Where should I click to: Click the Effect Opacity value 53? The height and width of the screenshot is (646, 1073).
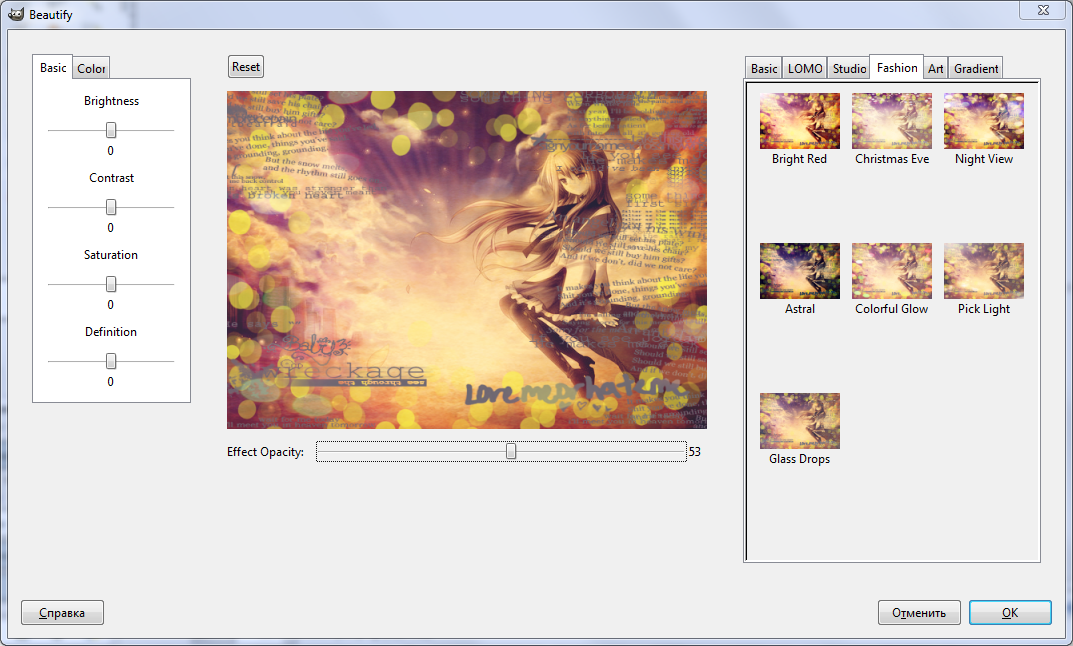pyautogui.click(x=695, y=452)
